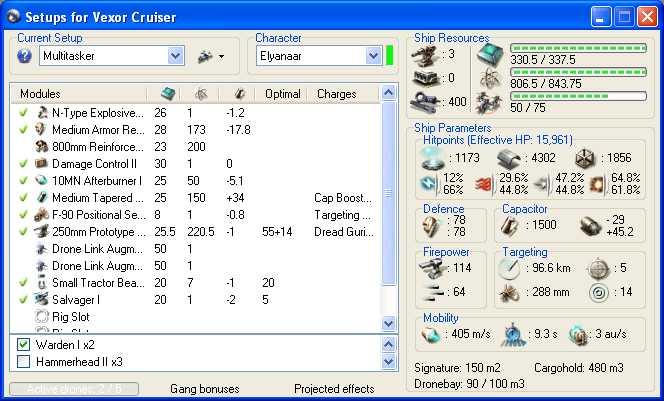Select the empty Rig Slot row
The height and width of the screenshot is (401, 664).
tap(196, 317)
